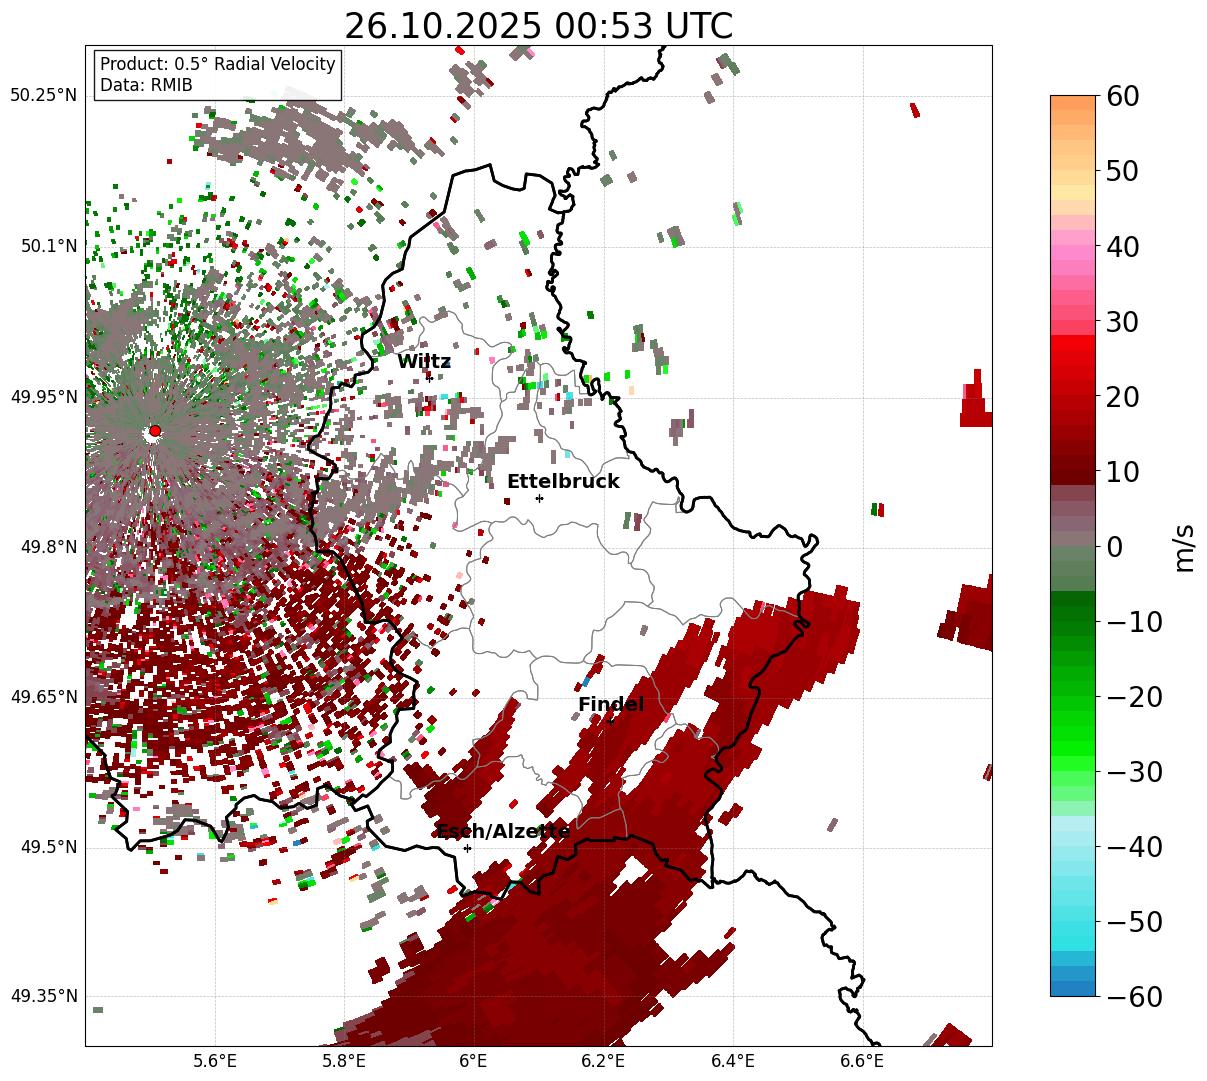Click the 6.6°E longitude tick label
This screenshot has width=1207, height=1081.
(862, 1061)
